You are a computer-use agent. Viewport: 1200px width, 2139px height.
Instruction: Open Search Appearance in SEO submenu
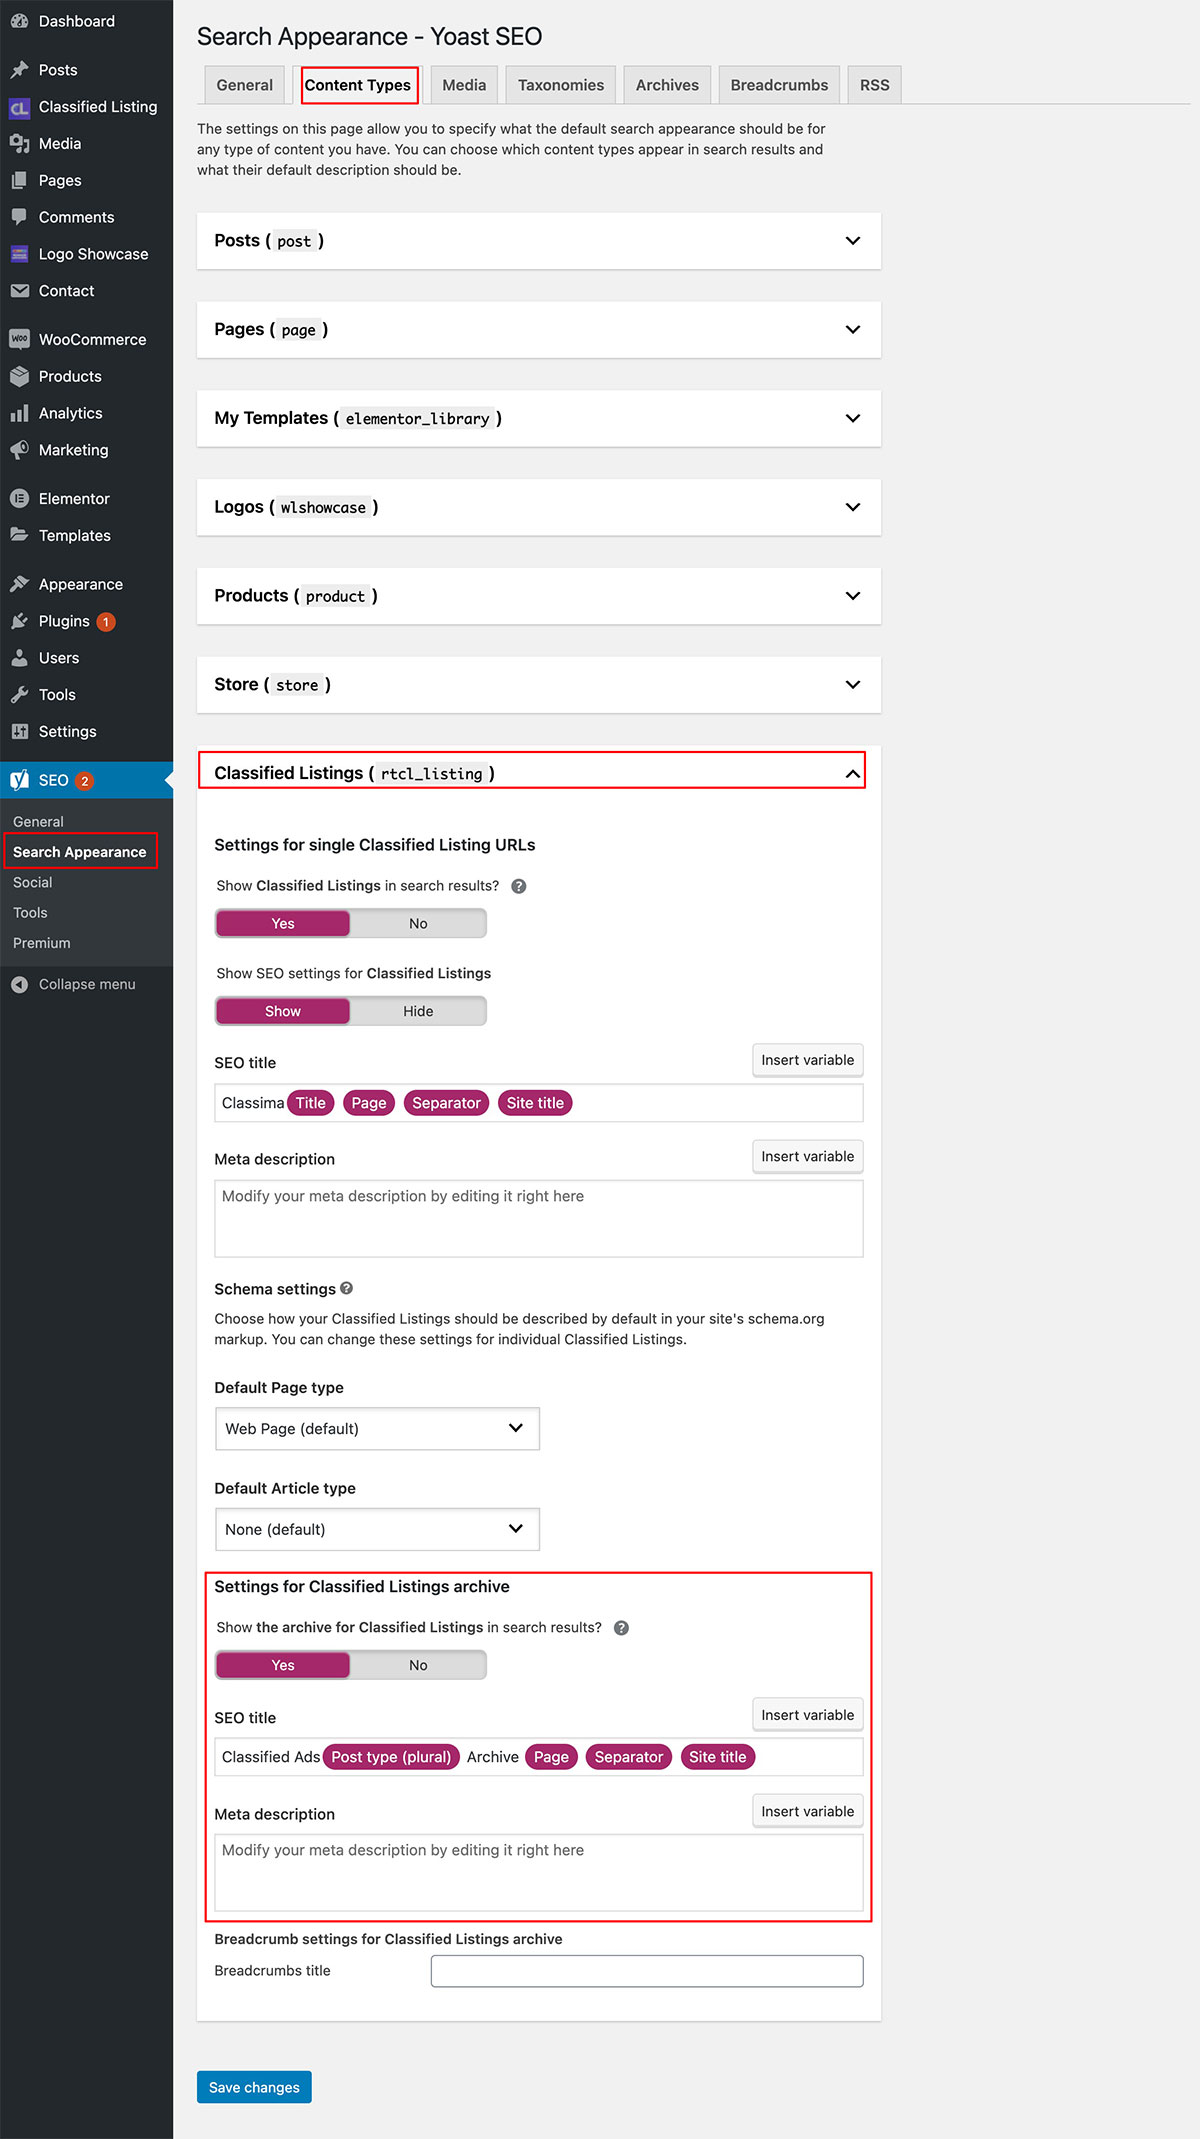pyautogui.click(x=80, y=852)
